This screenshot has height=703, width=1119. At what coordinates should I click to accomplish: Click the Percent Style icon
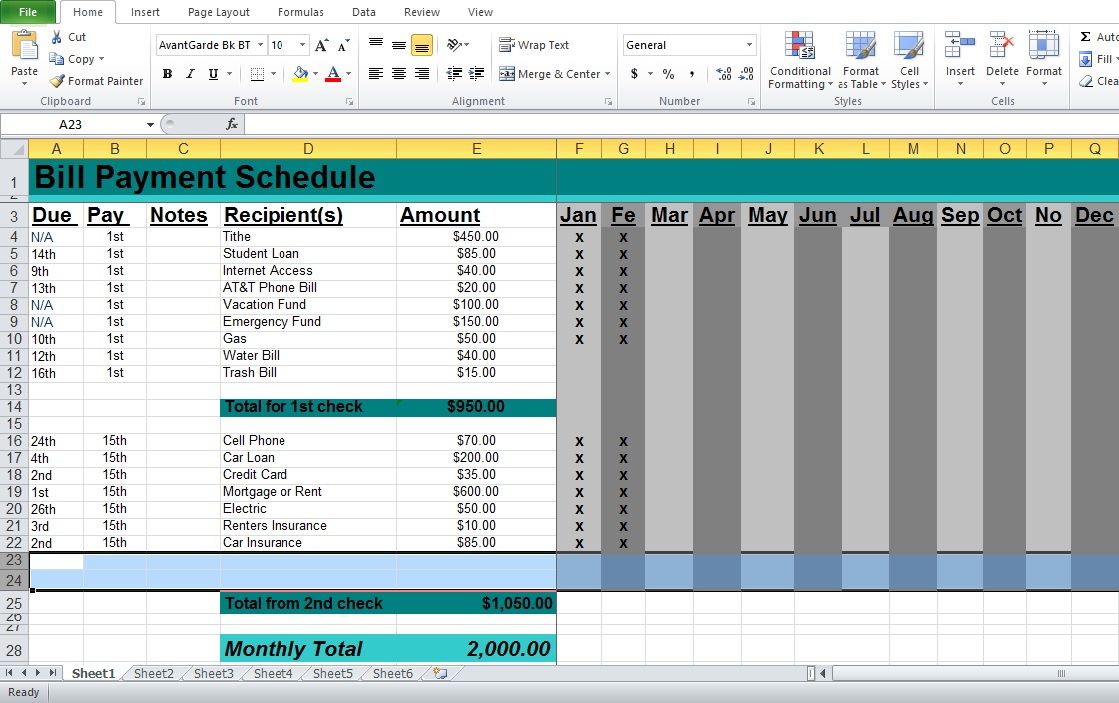[668, 74]
